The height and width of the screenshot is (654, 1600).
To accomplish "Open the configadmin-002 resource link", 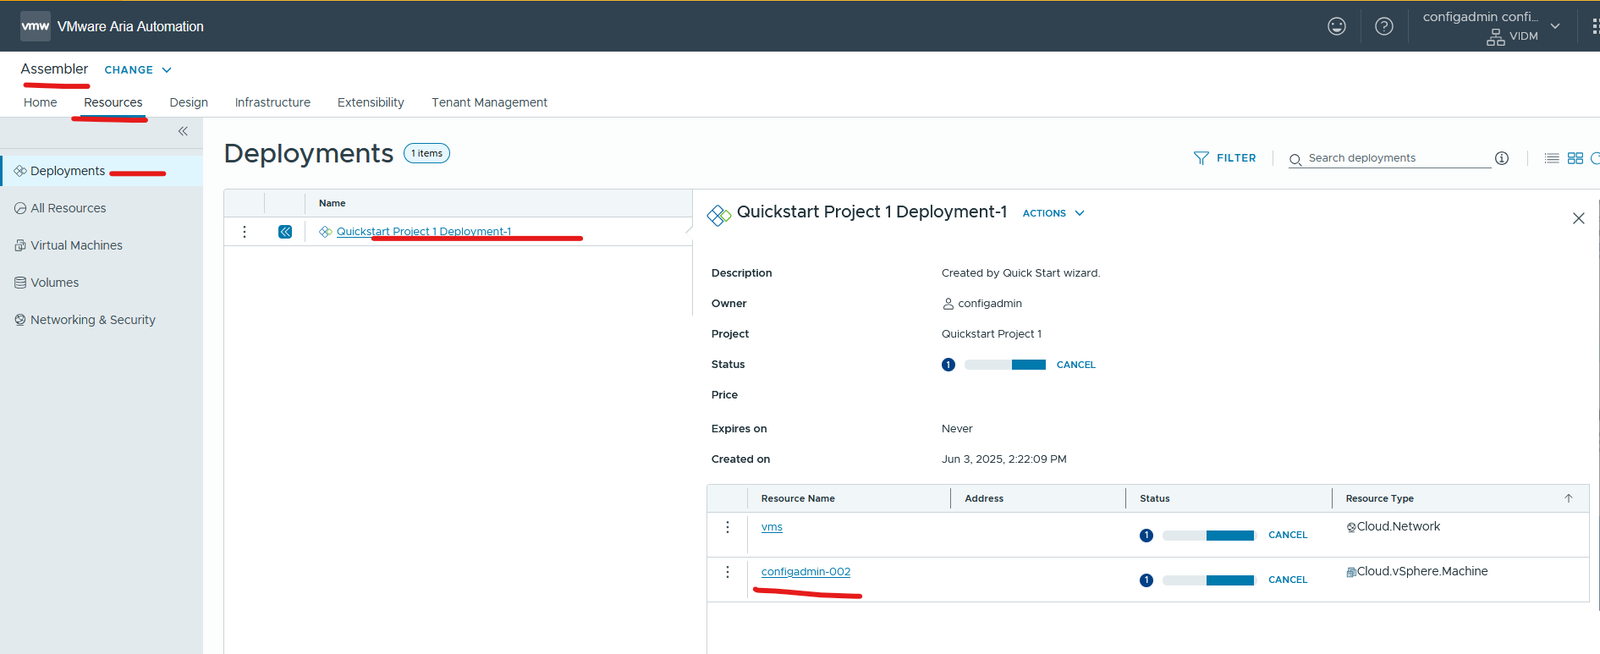I will 806,572.
